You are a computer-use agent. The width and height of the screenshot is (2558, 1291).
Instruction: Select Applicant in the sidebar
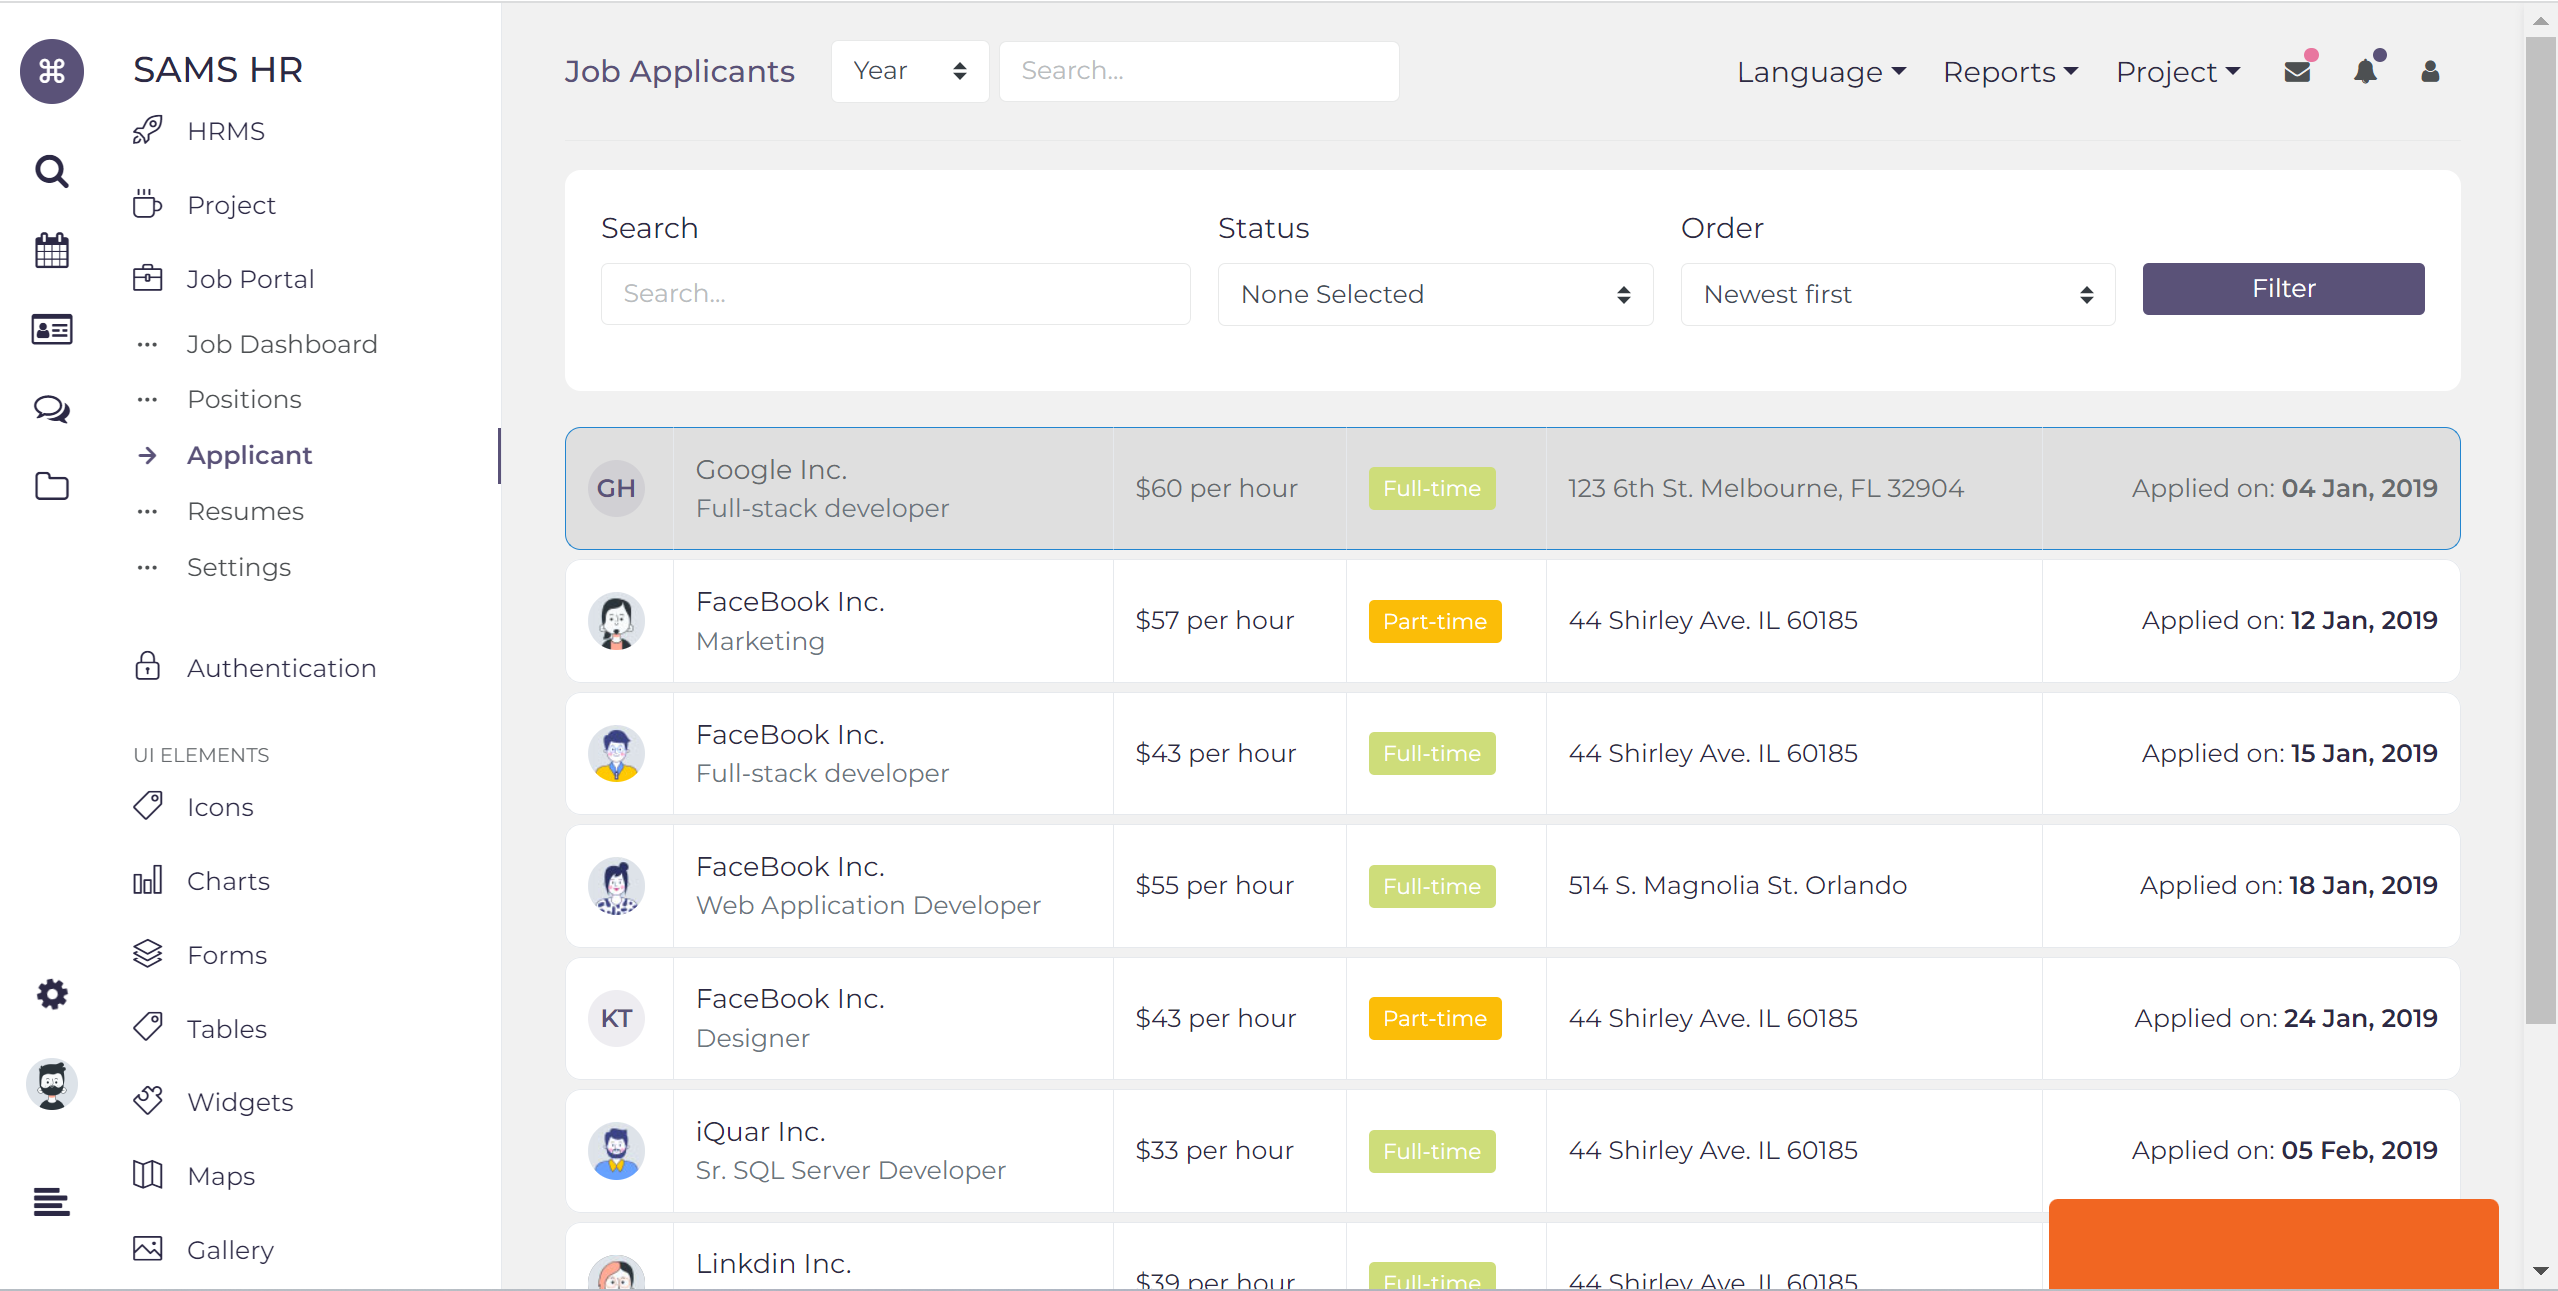point(250,455)
